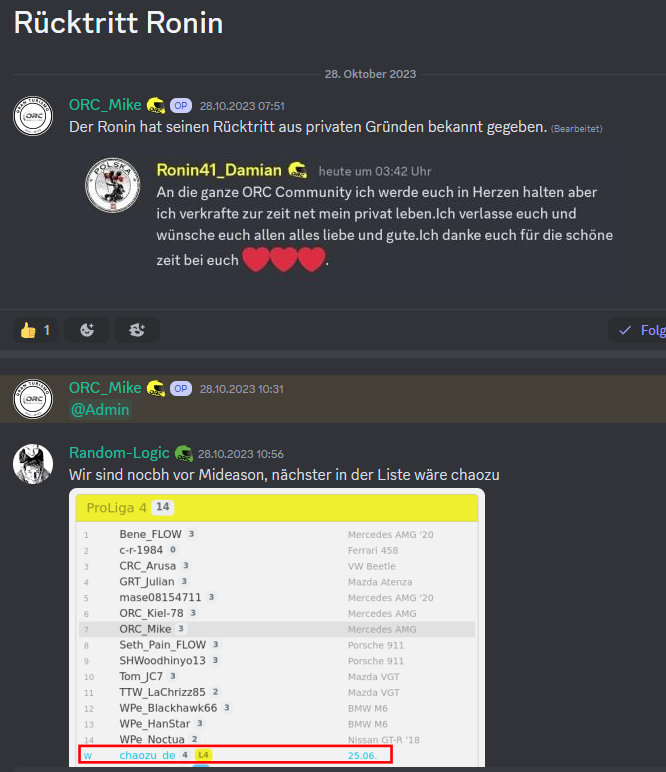The height and width of the screenshot is (772, 666).
Task: Click the 28.10.2023 10:56 timestamp
Action: [241, 454]
